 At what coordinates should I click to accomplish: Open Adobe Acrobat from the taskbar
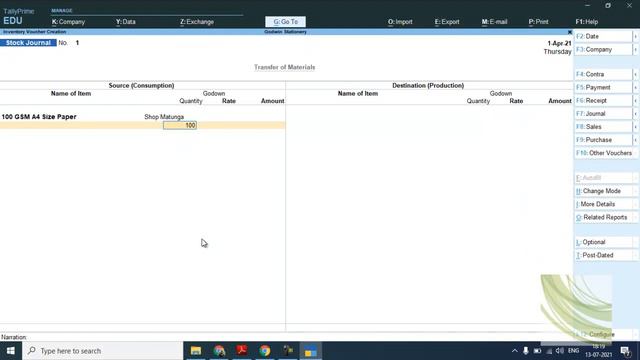click(242, 351)
